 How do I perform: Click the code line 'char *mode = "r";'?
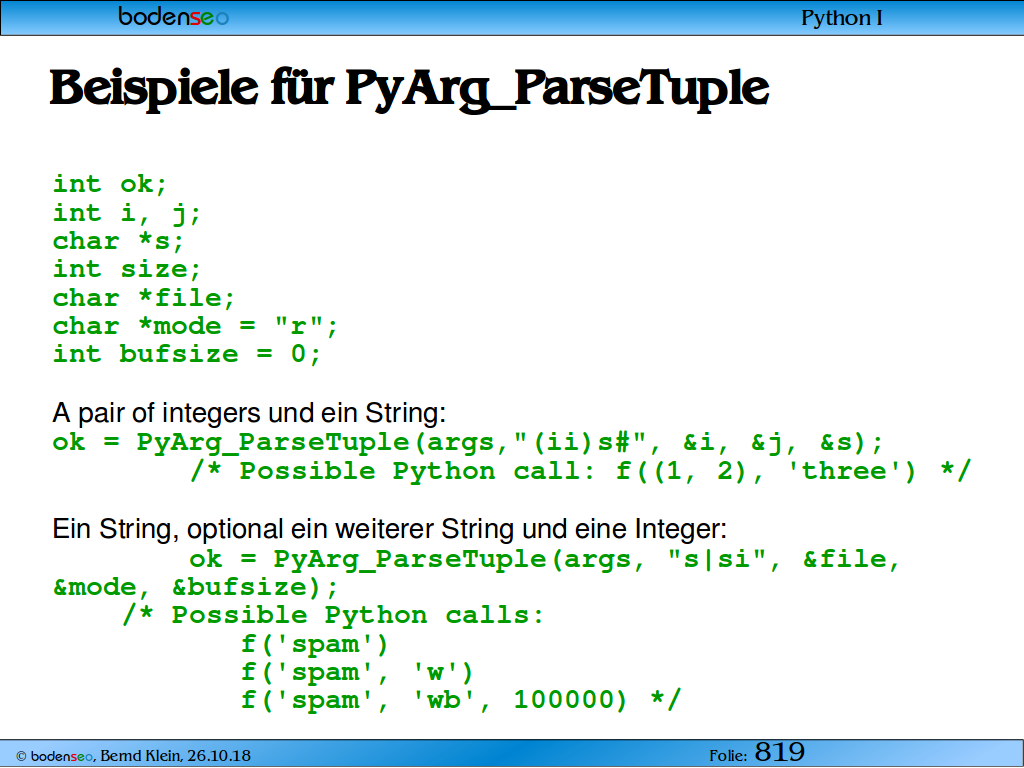click(x=195, y=327)
